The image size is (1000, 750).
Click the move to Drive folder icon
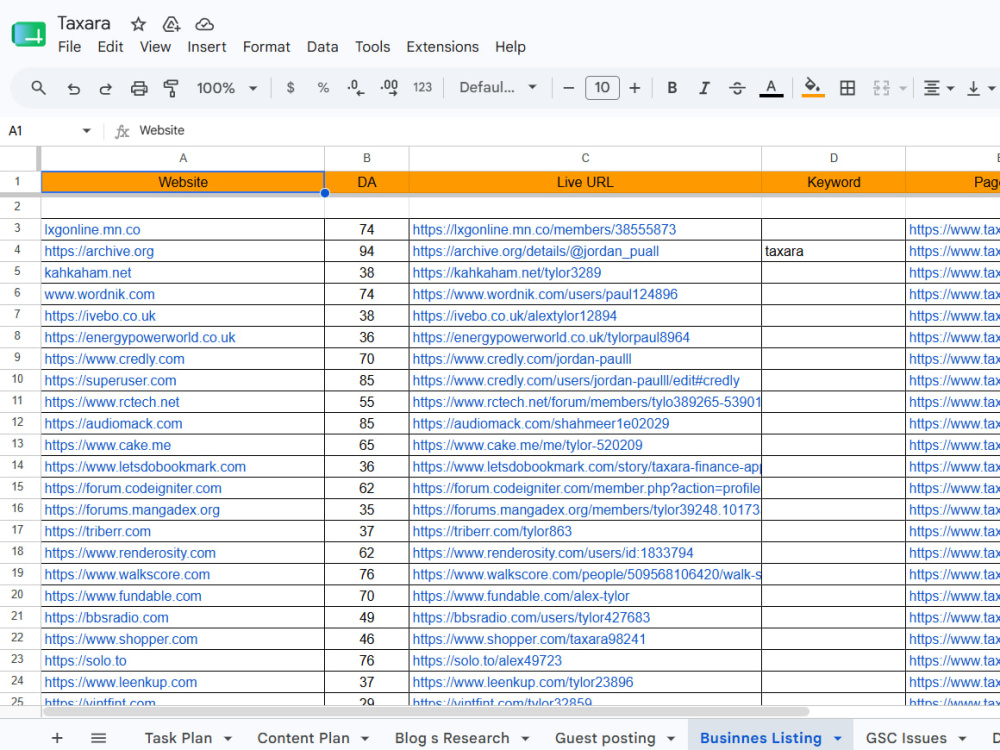click(x=171, y=24)
